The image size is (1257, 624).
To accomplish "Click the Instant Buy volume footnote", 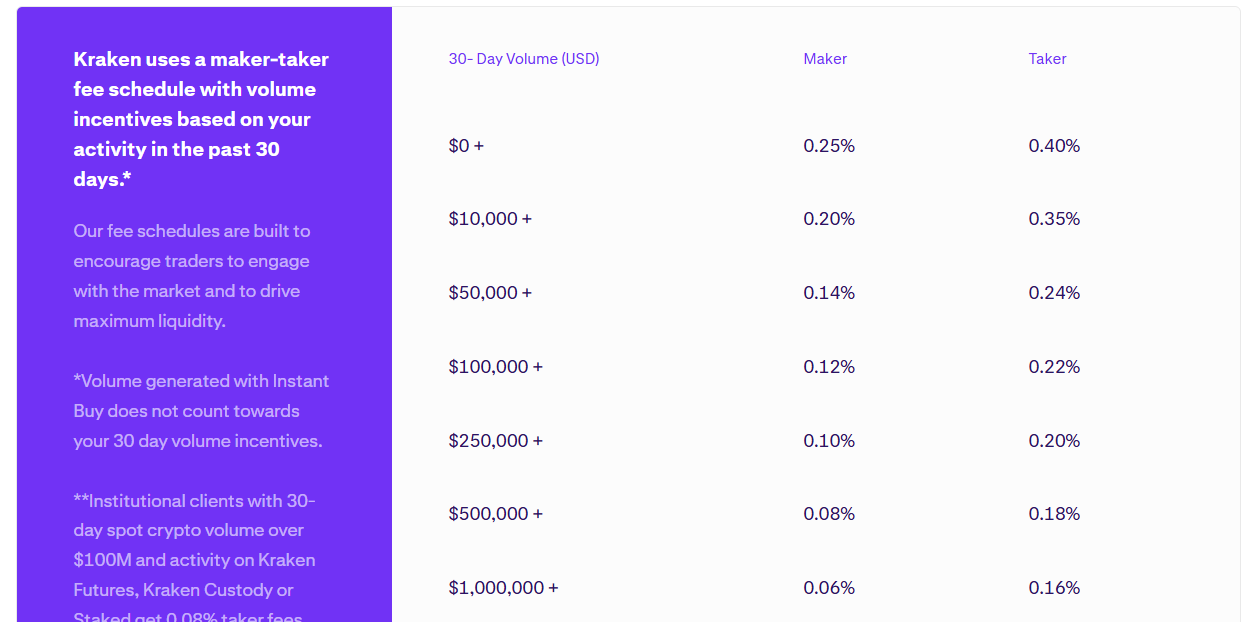I will coord(201,411).
